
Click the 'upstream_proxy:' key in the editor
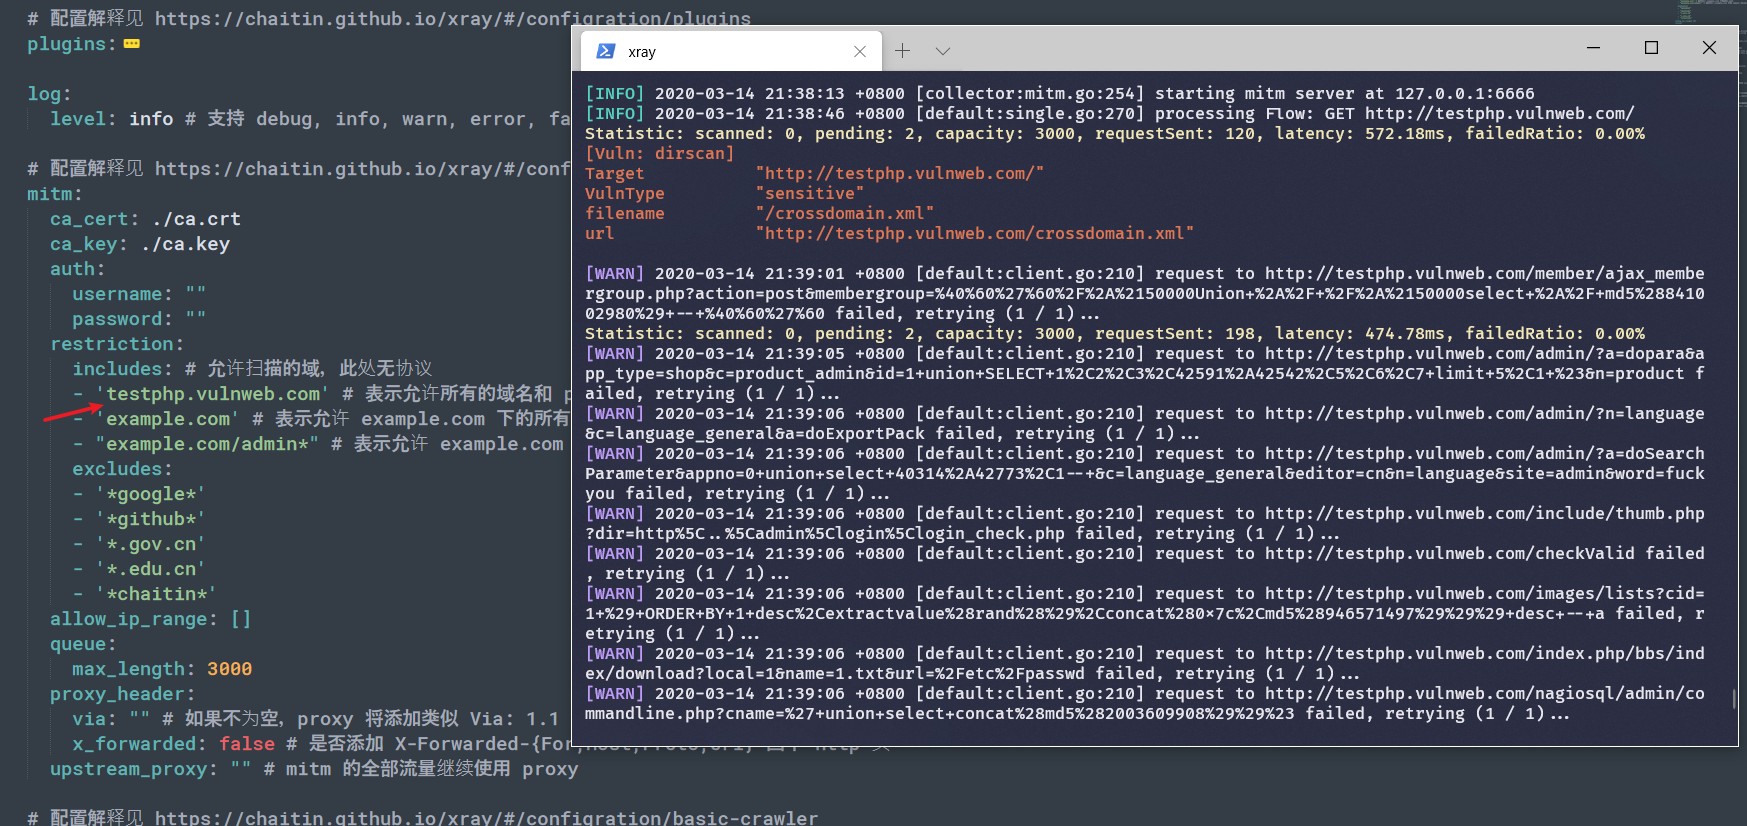tap(134, 769)
